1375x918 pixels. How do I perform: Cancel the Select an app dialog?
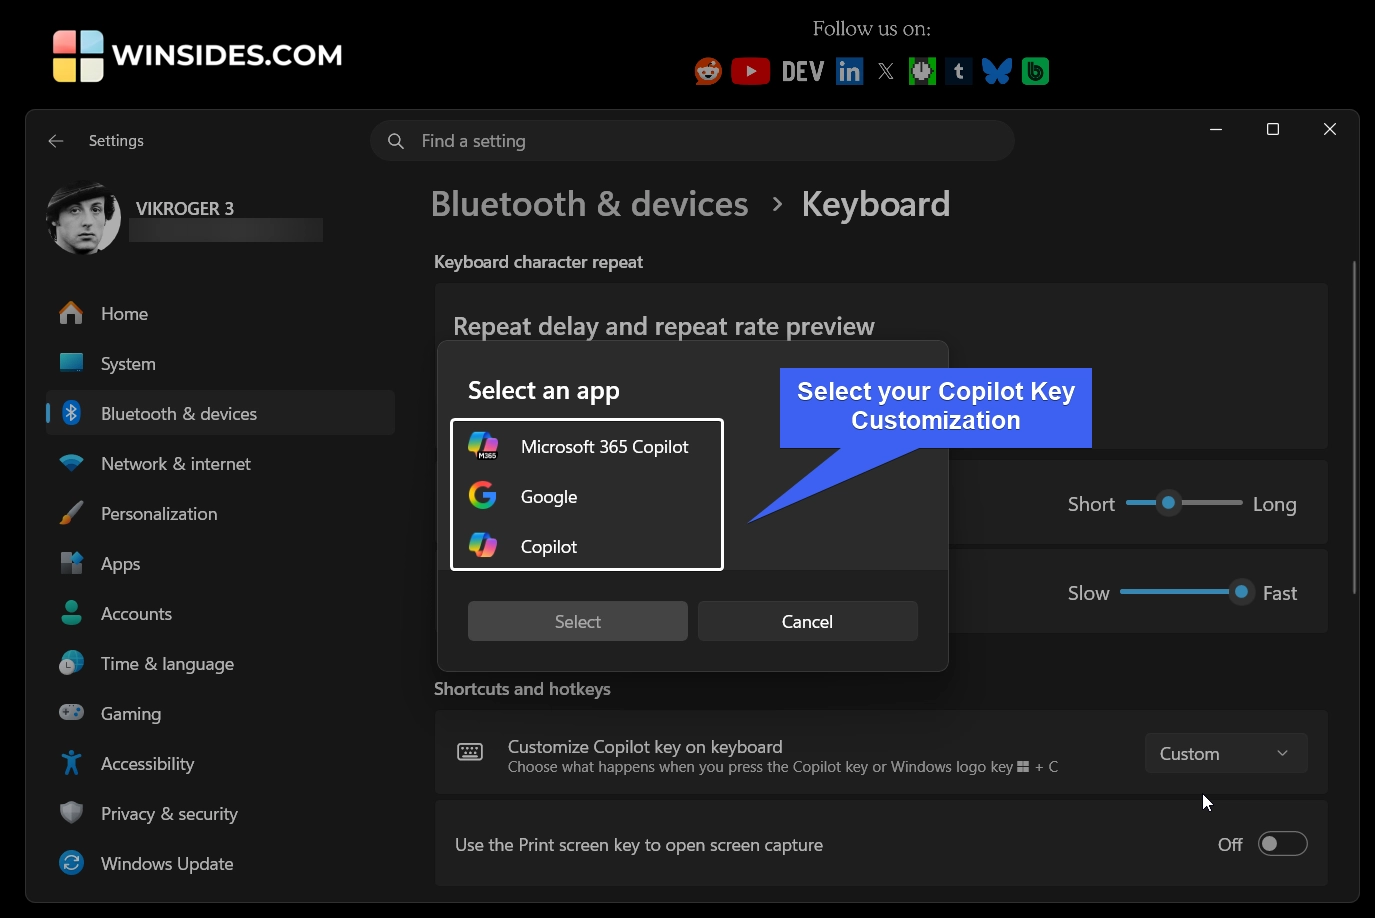[x=807, y=621]
